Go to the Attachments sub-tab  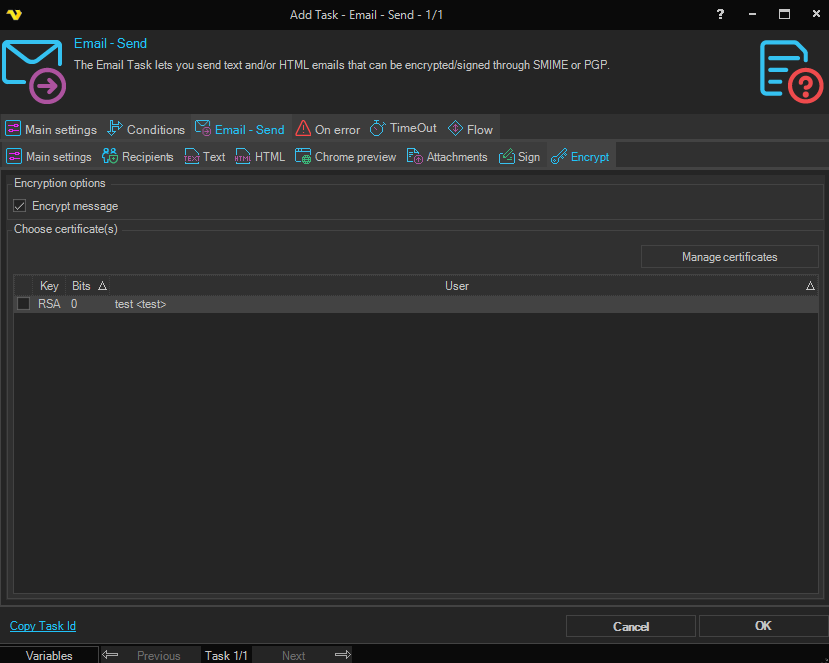[447, 157]
